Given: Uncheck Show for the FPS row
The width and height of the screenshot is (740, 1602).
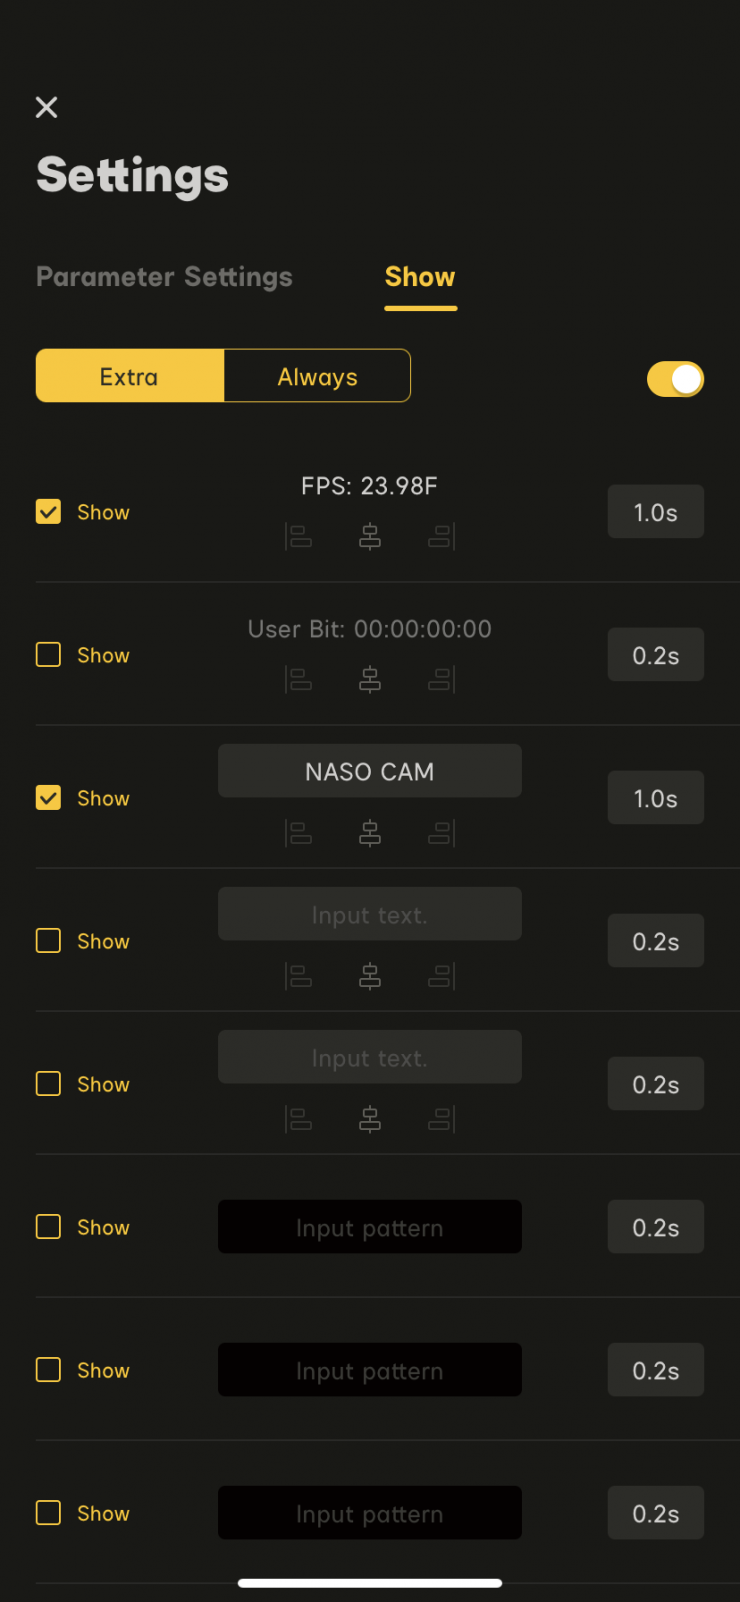Looking at the screenshot, I should 48,512.
